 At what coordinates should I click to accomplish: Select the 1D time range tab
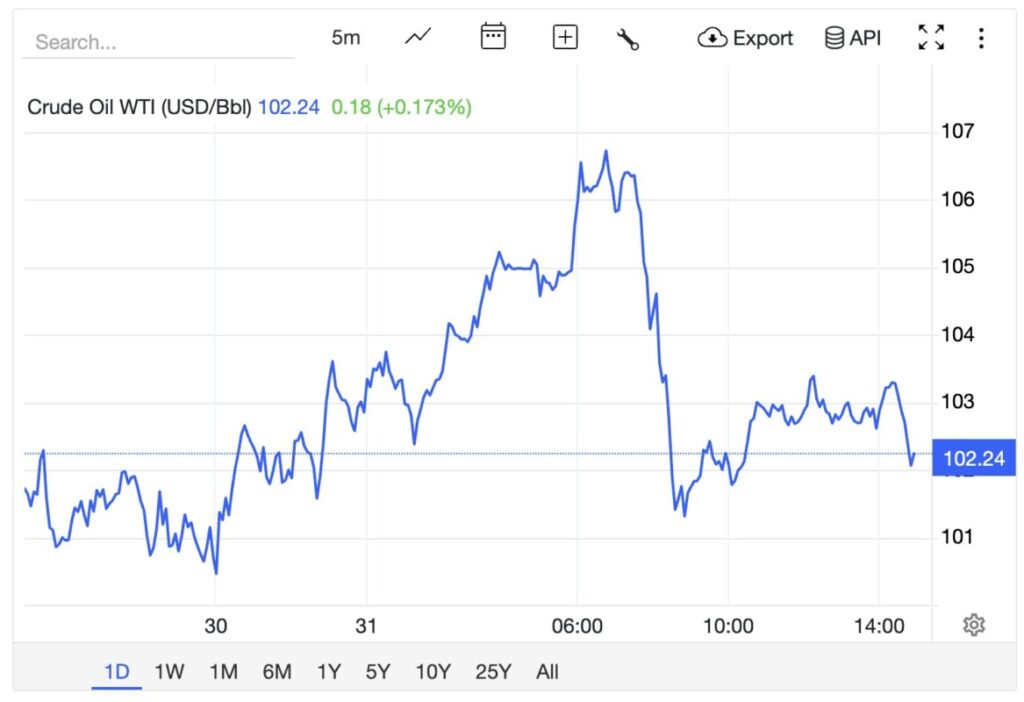tap(118, 672)
